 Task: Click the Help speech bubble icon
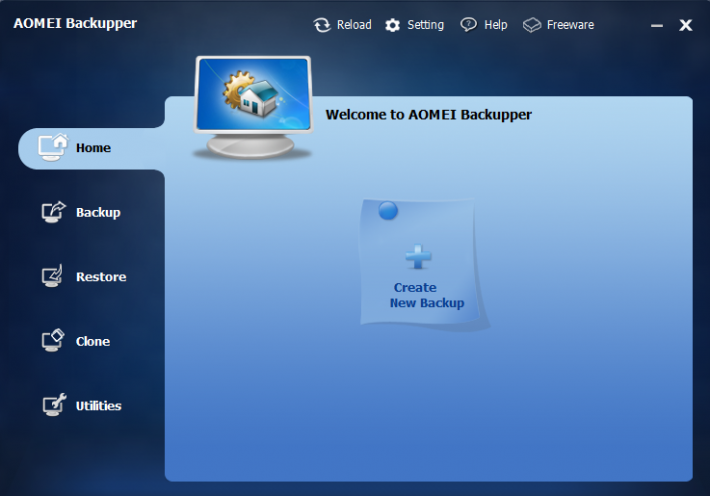point(469,24)
